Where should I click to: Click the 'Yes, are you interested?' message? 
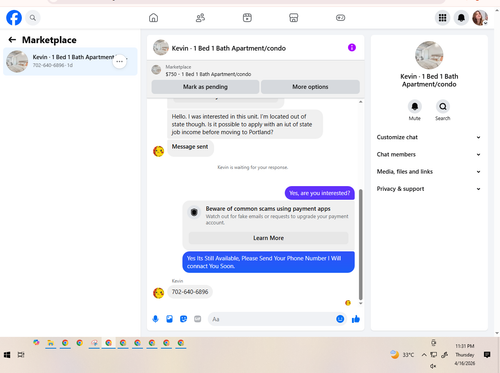pos(320,193)
